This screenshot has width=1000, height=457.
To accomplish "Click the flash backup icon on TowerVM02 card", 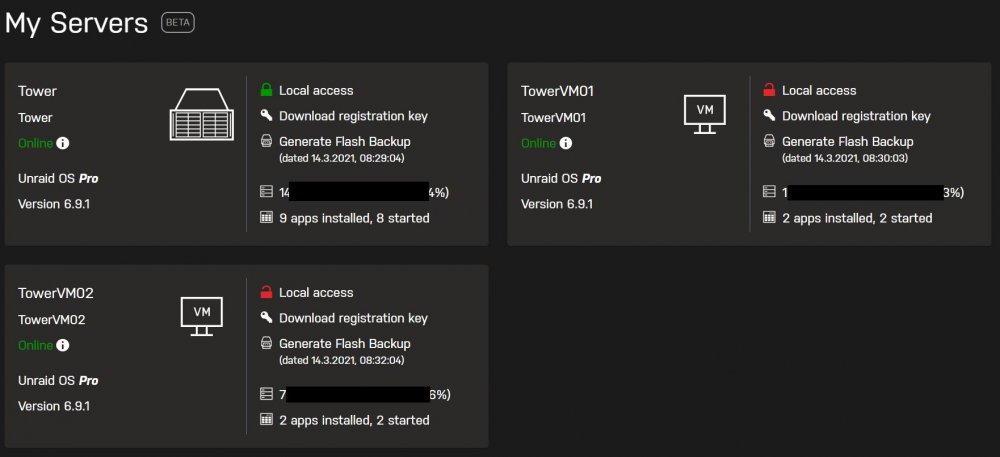I will [x=267, y=343].
